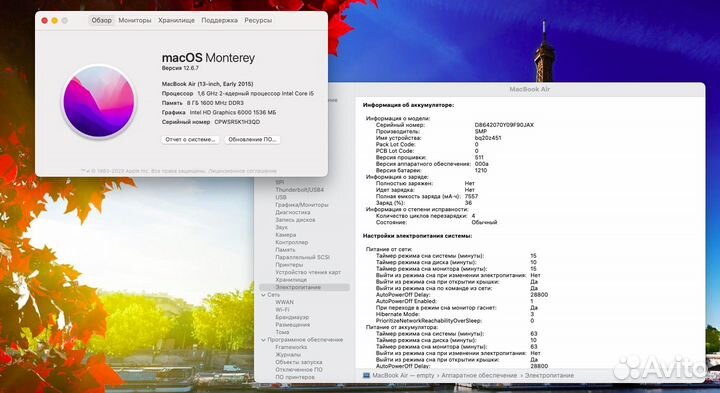Viewport: 720px width, 393px height.
Task: Select Wi-Fi under Сеть
Action: 282,310
